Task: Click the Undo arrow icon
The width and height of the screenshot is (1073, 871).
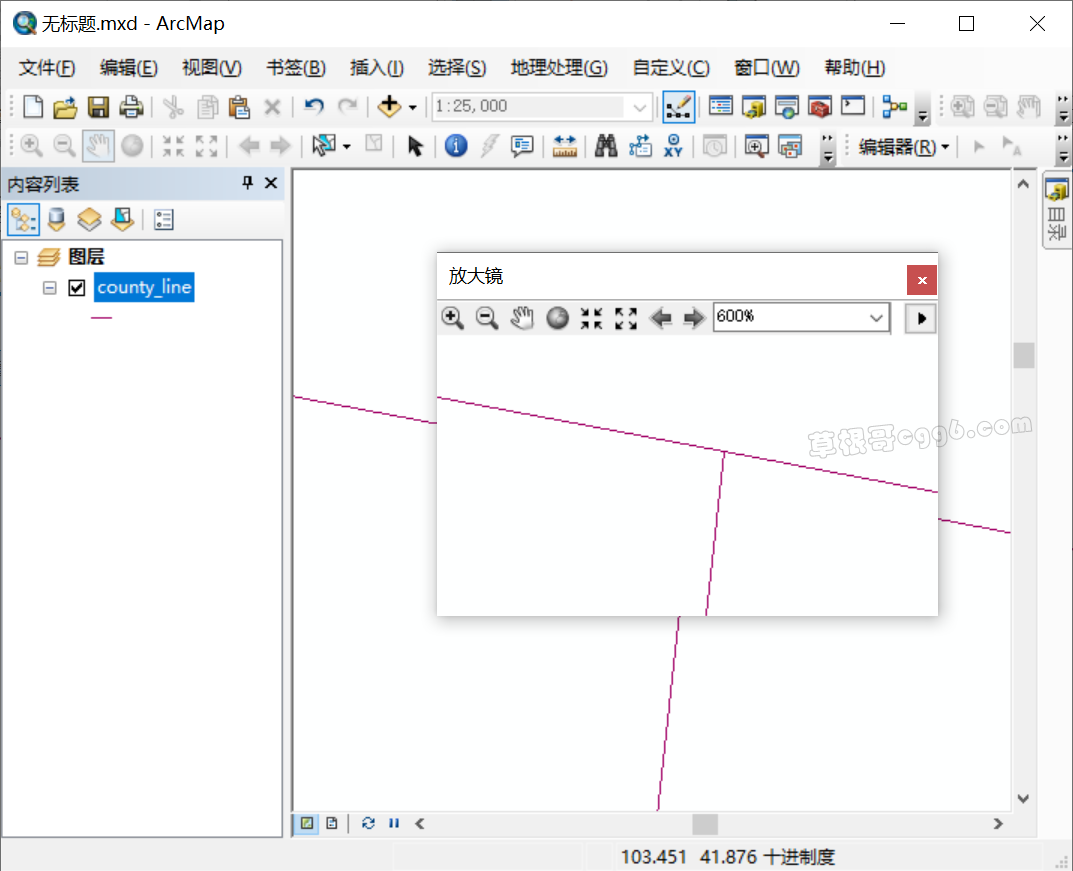Action: [x=314, y=106]
